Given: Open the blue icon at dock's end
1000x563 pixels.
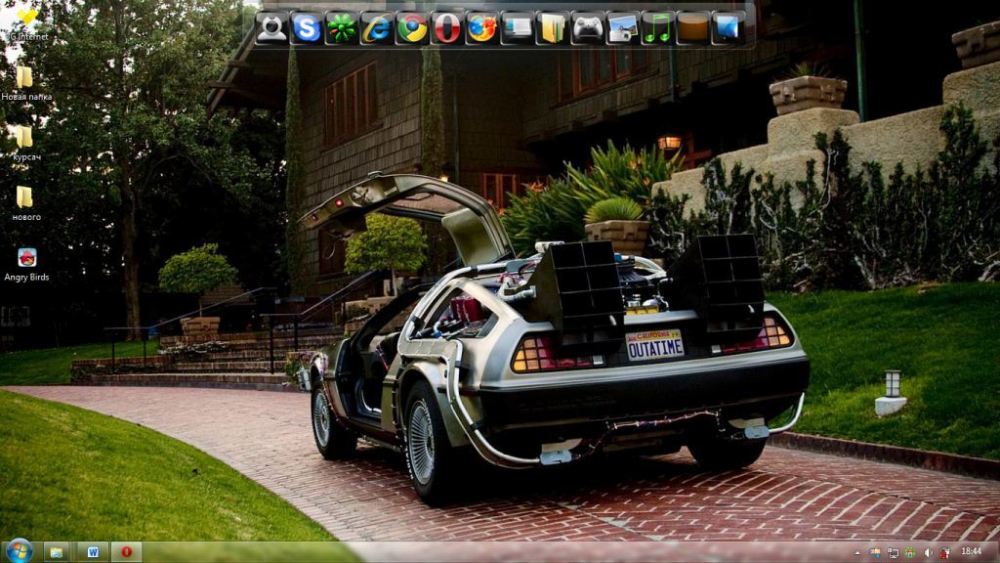Looking at the screenshot, I should click(x=728, y=29).
